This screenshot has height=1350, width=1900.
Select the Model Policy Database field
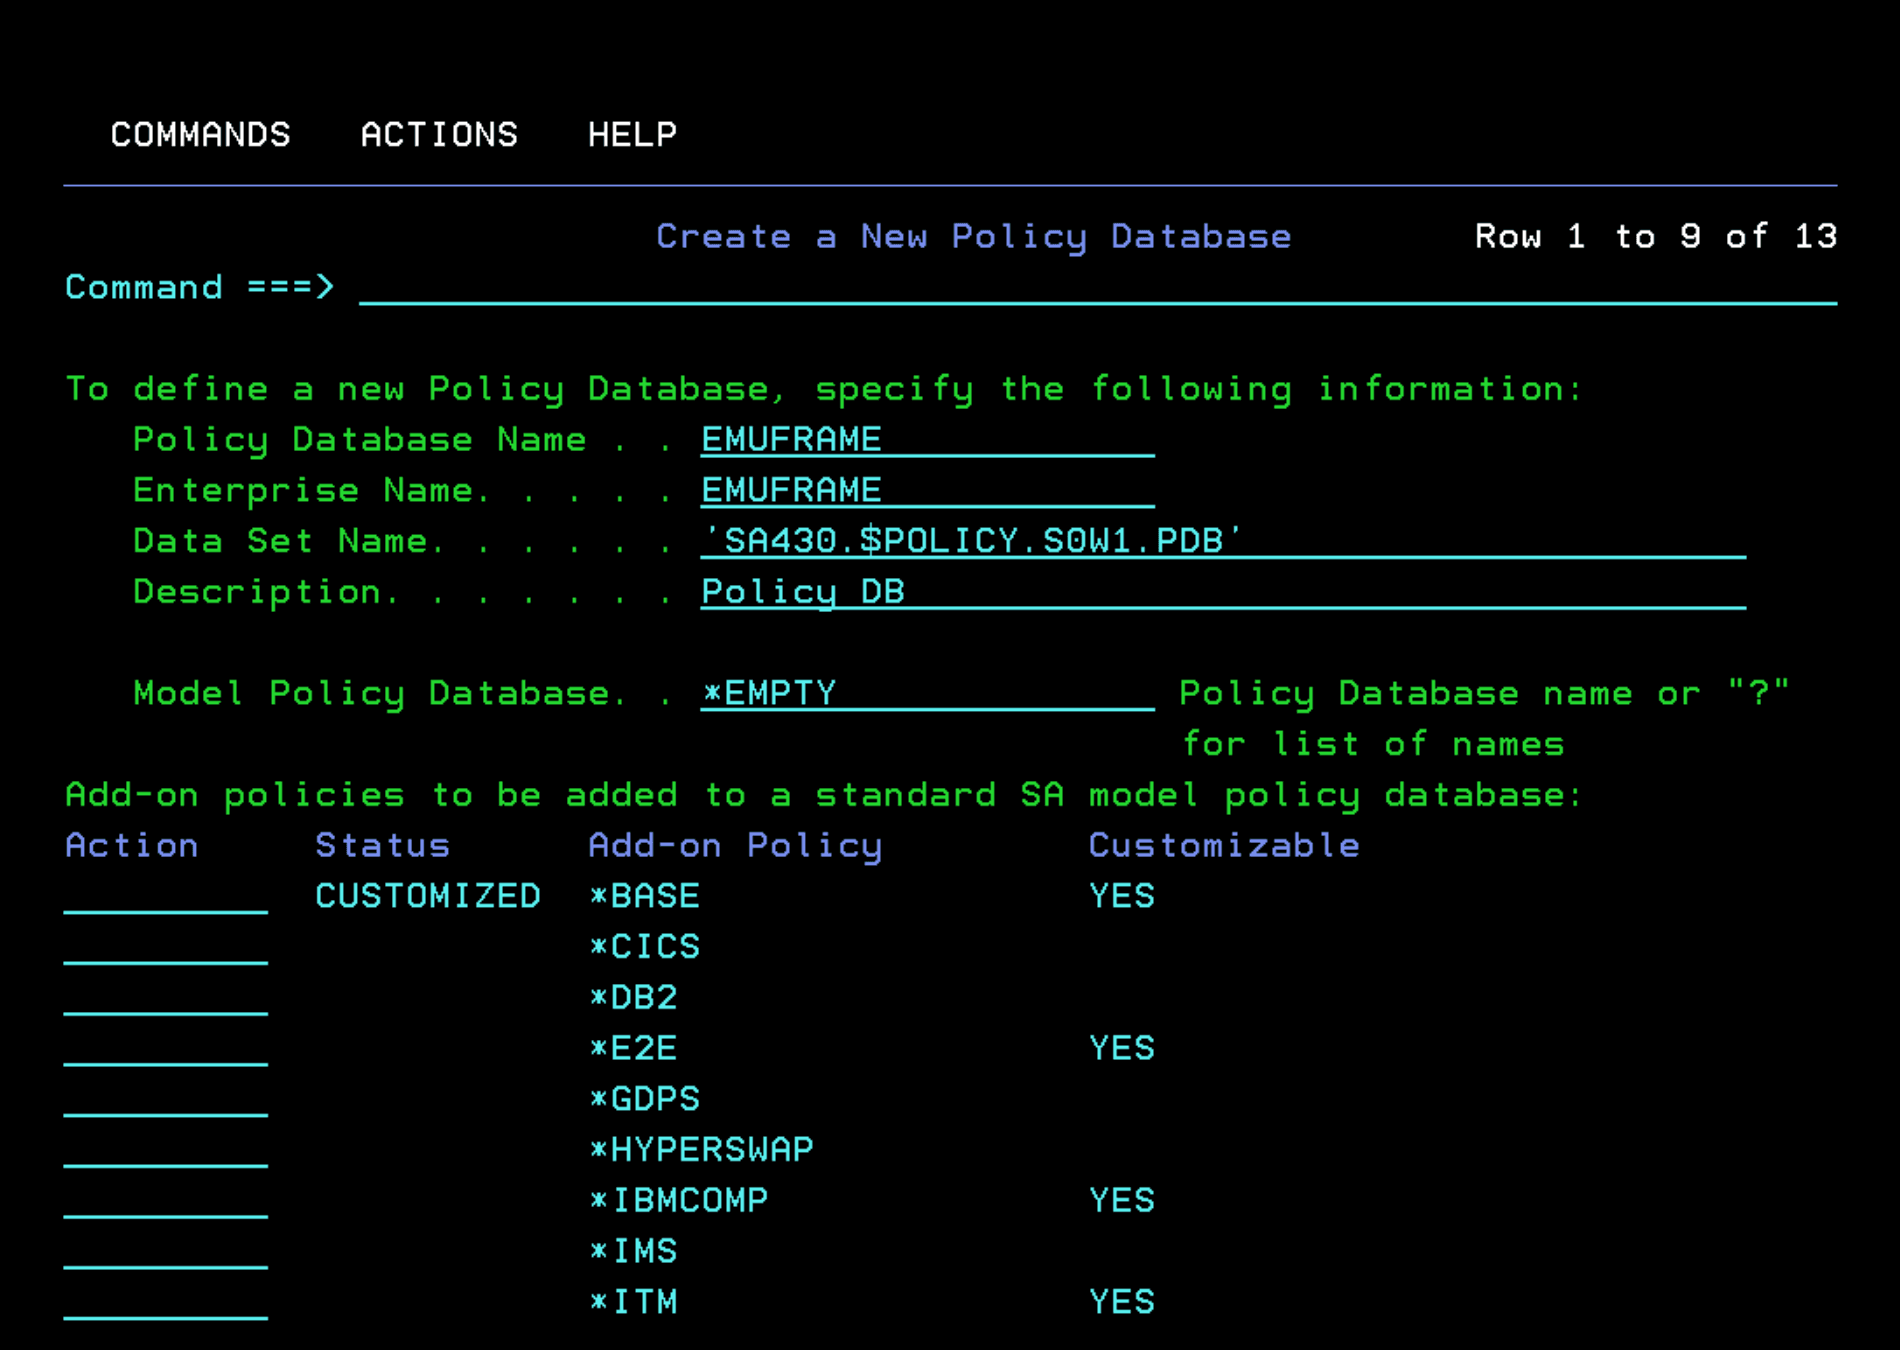927,693
